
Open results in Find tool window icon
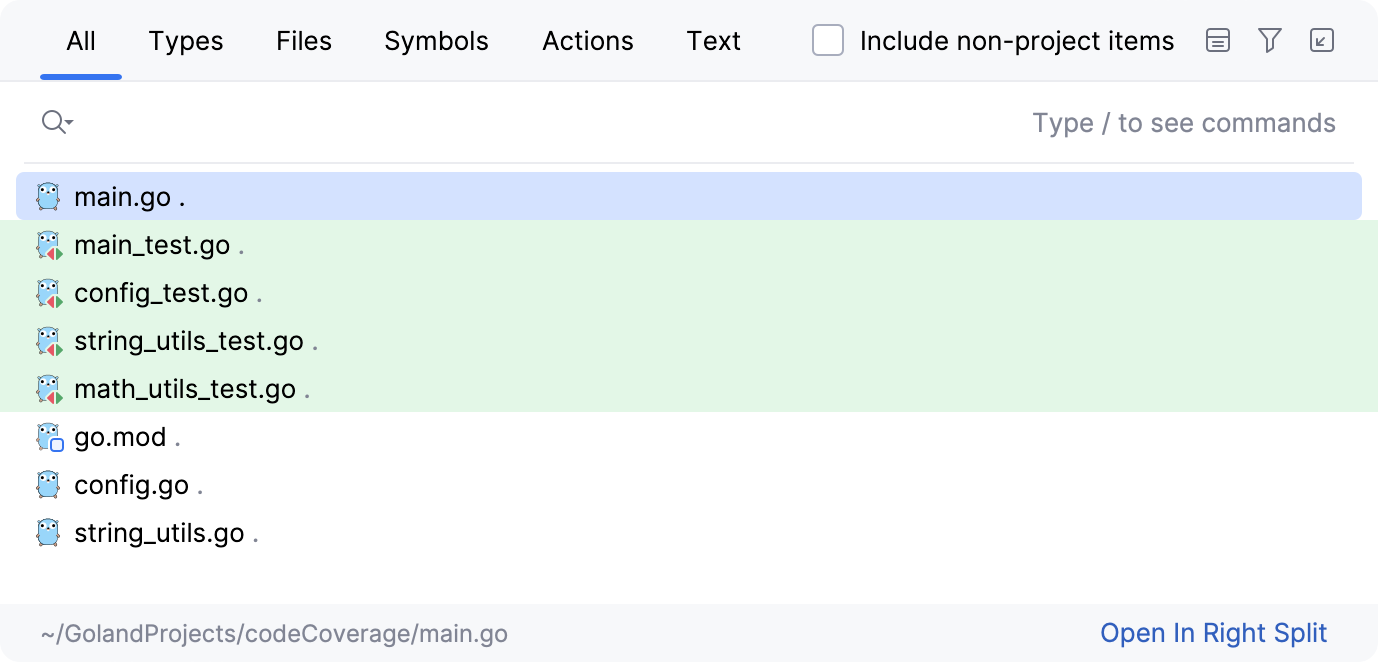[1322, 41]
